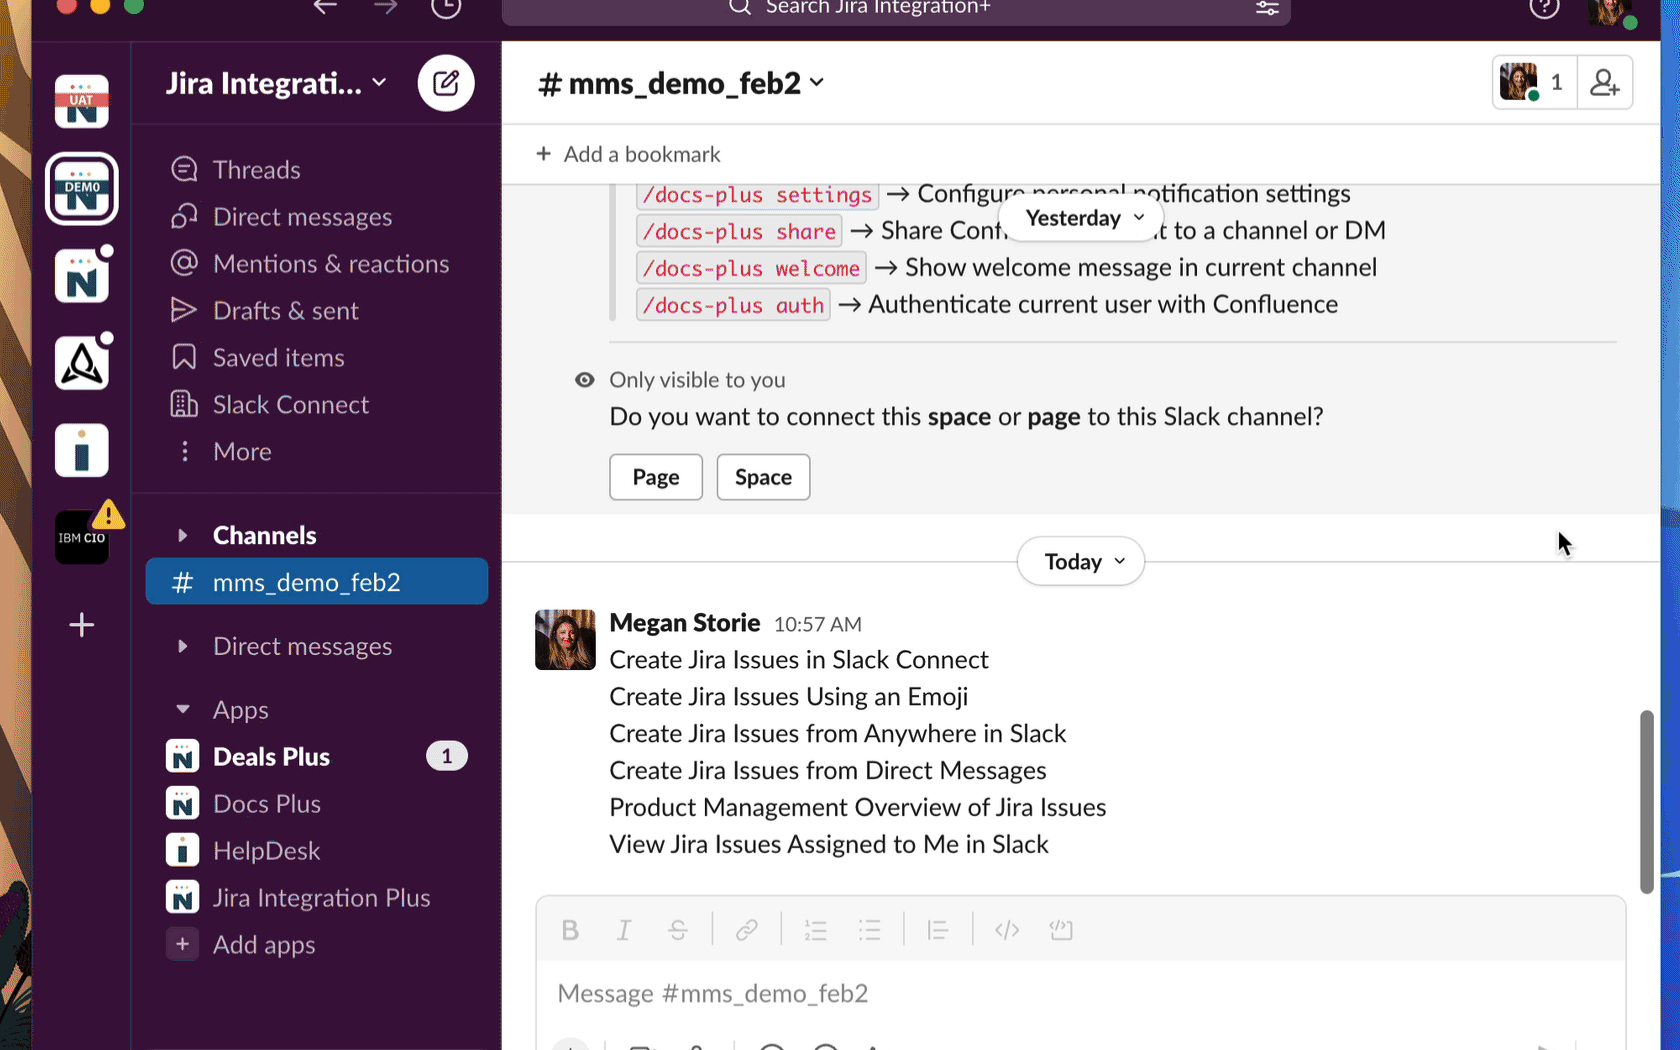This screenshot has width=1680, height=1050.
Task: Open the Today date jump menu
Action: 1081,562
